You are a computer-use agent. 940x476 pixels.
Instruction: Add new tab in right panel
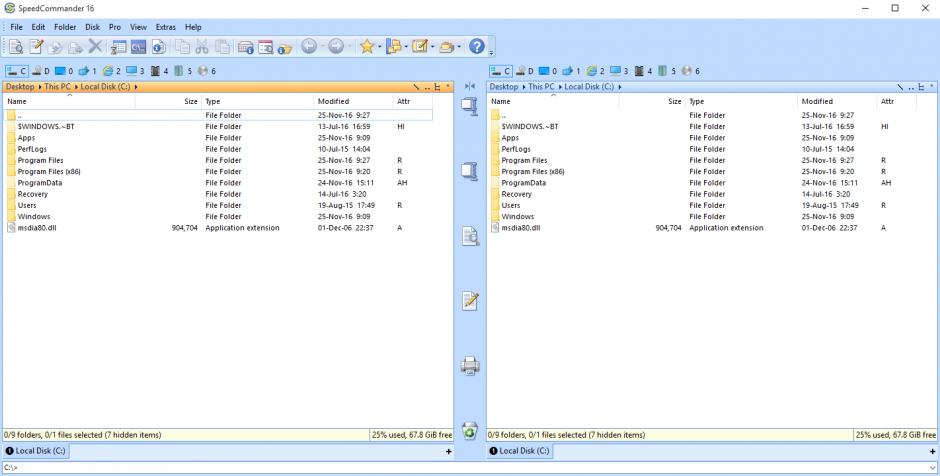pos(932,451)
